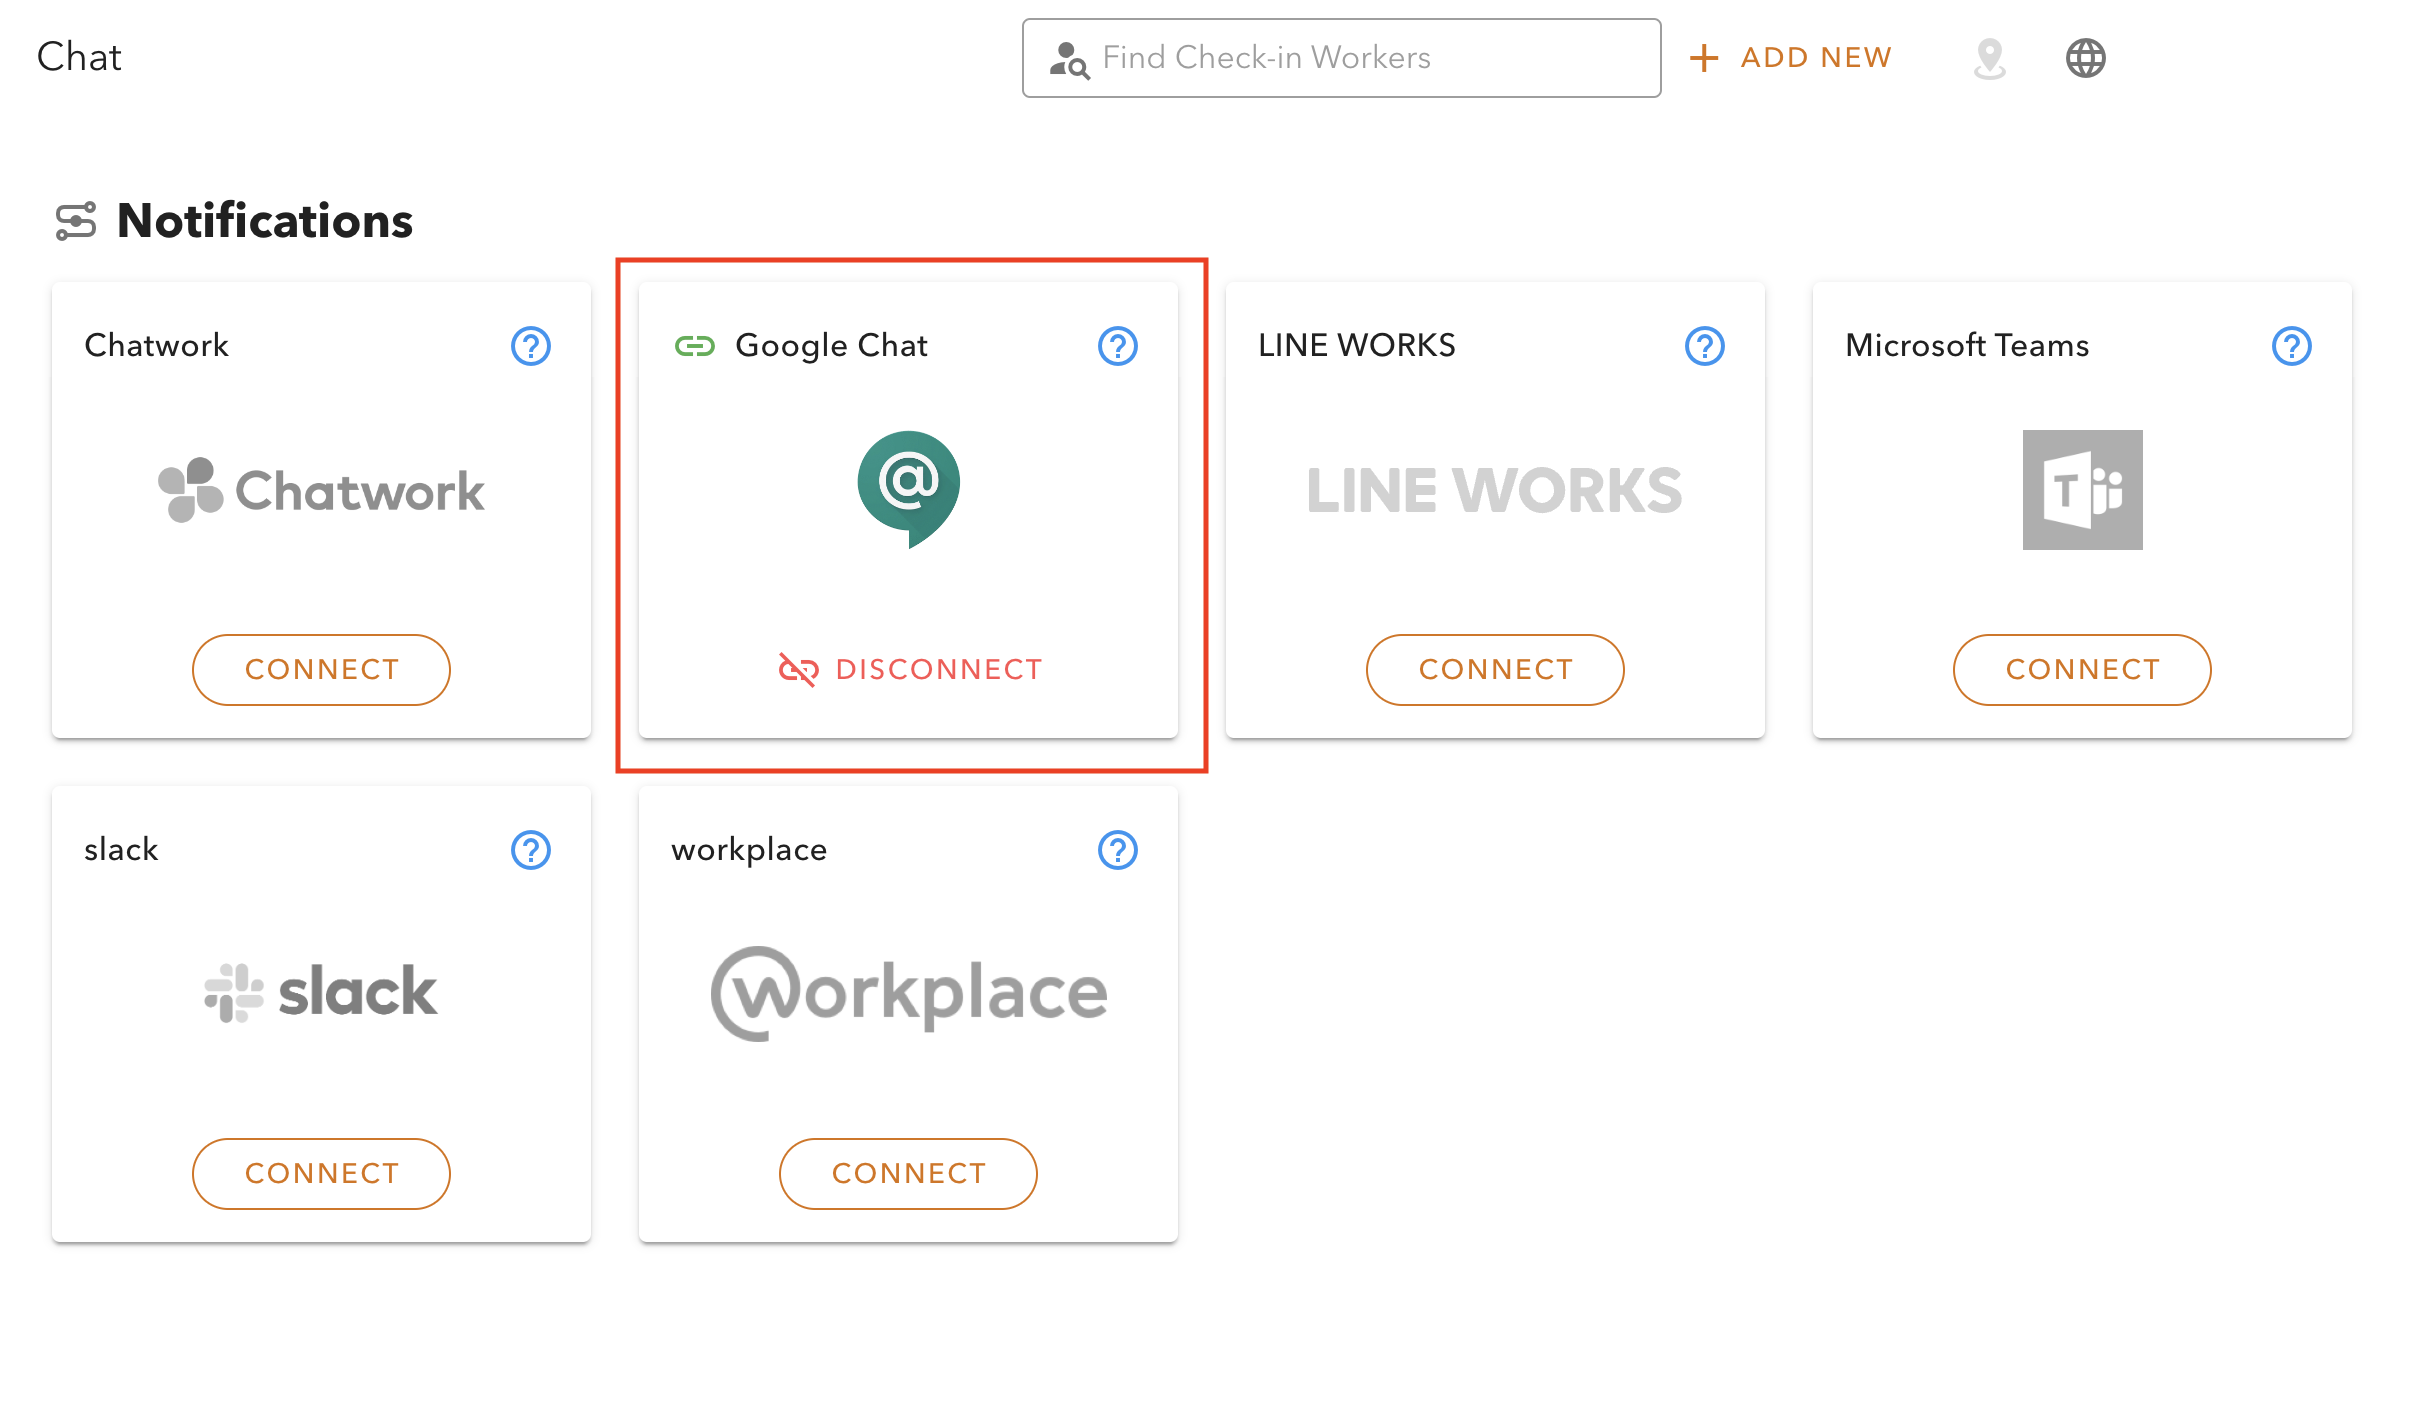Click Microsoft Teams help question icon
The width and height of the screenshot is (2410, 1406).
pyautogui.click(x=2291, y=346)
